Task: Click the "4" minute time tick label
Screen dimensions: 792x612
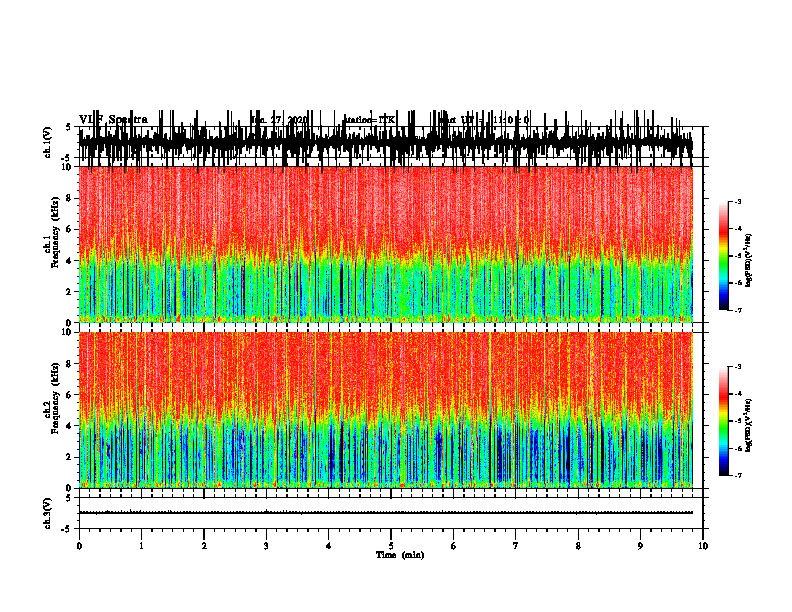Action: point(329,546)
